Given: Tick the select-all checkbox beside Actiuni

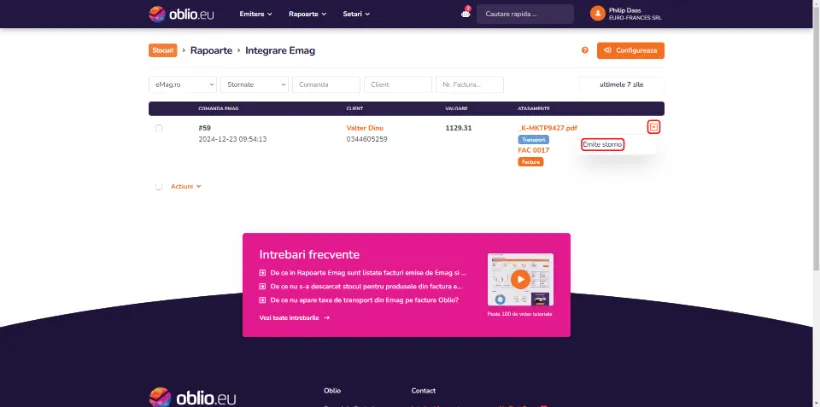Looking at the screenshot, I should point(159,187).
